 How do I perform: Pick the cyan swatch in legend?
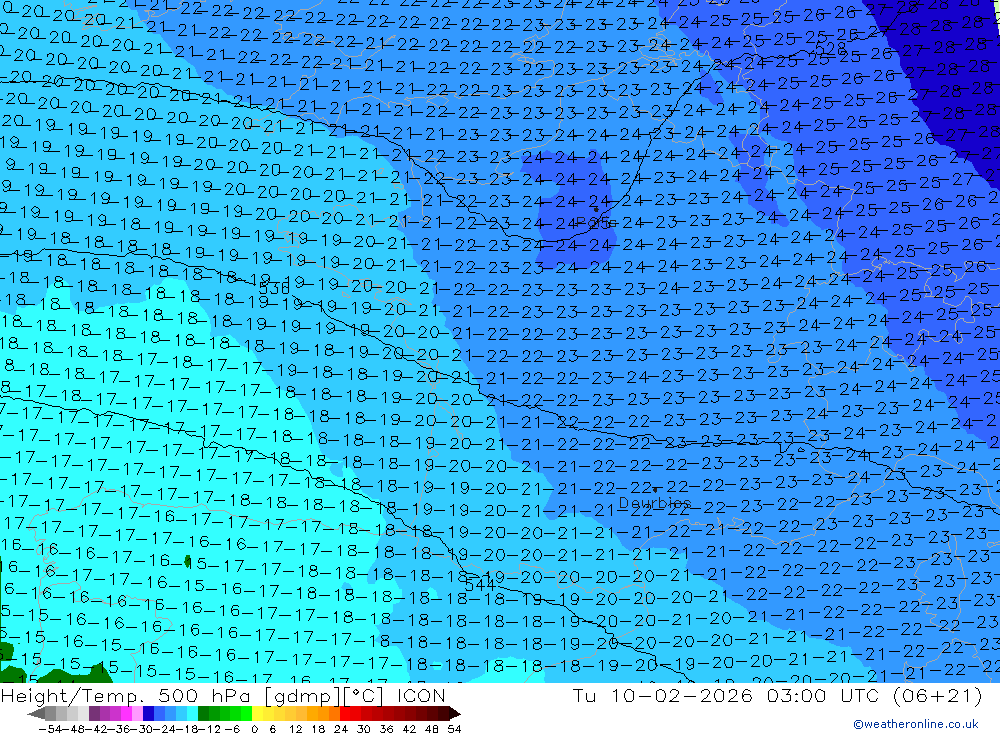tap(192, 713)
